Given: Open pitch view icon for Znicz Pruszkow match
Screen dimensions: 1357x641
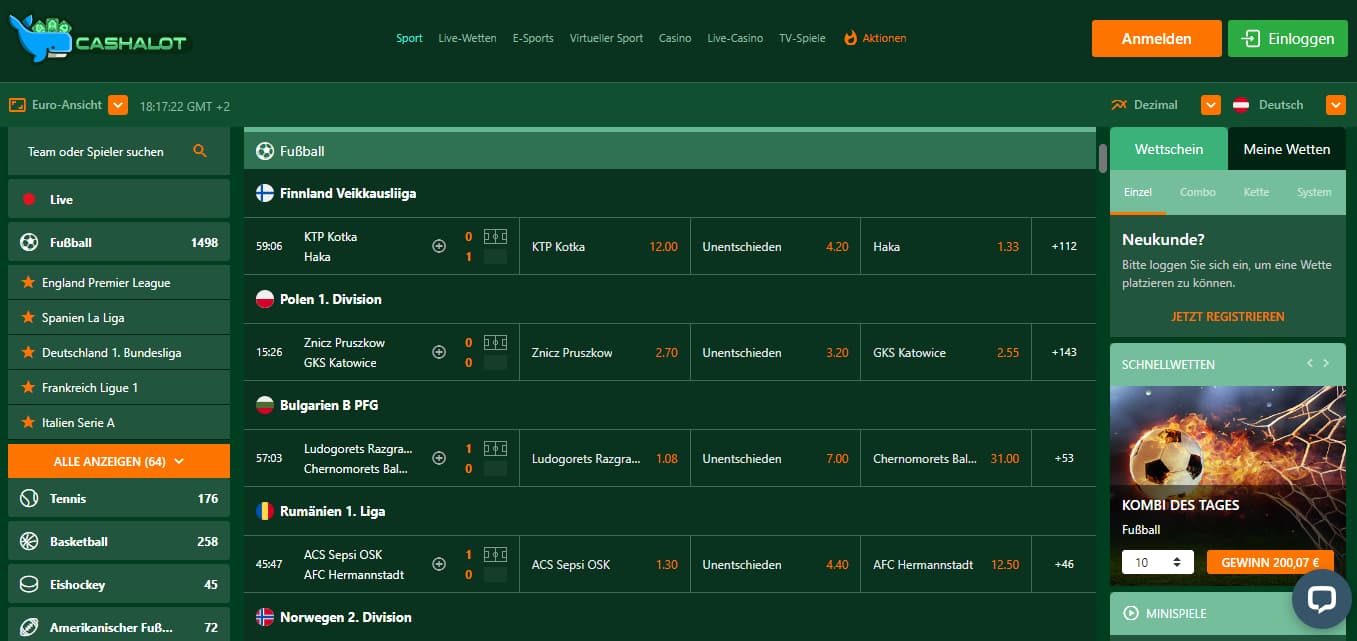Looking at the screenshot, I should (495, 343).
